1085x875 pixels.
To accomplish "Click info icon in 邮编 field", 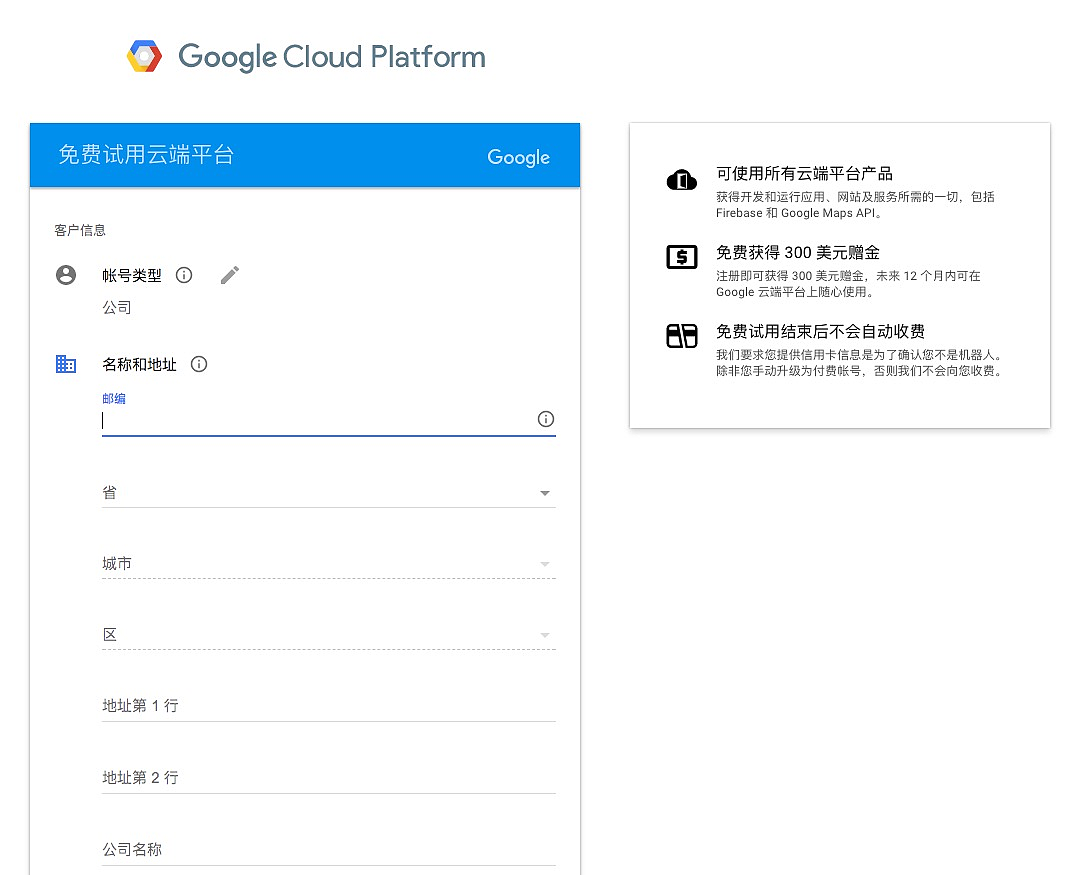I will (545, 419).
